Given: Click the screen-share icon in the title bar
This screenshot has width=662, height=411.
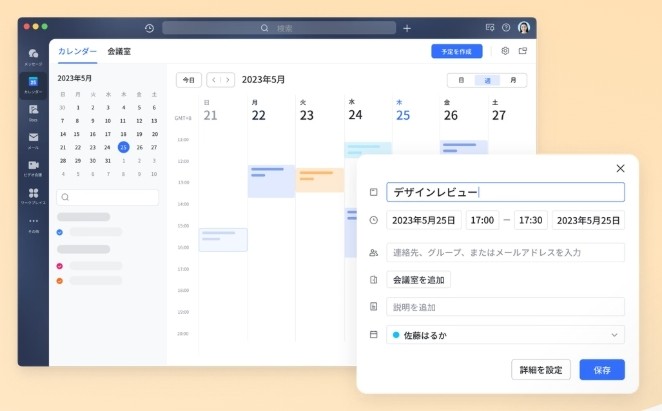Looking at the screenshot, I should point(490,27).
